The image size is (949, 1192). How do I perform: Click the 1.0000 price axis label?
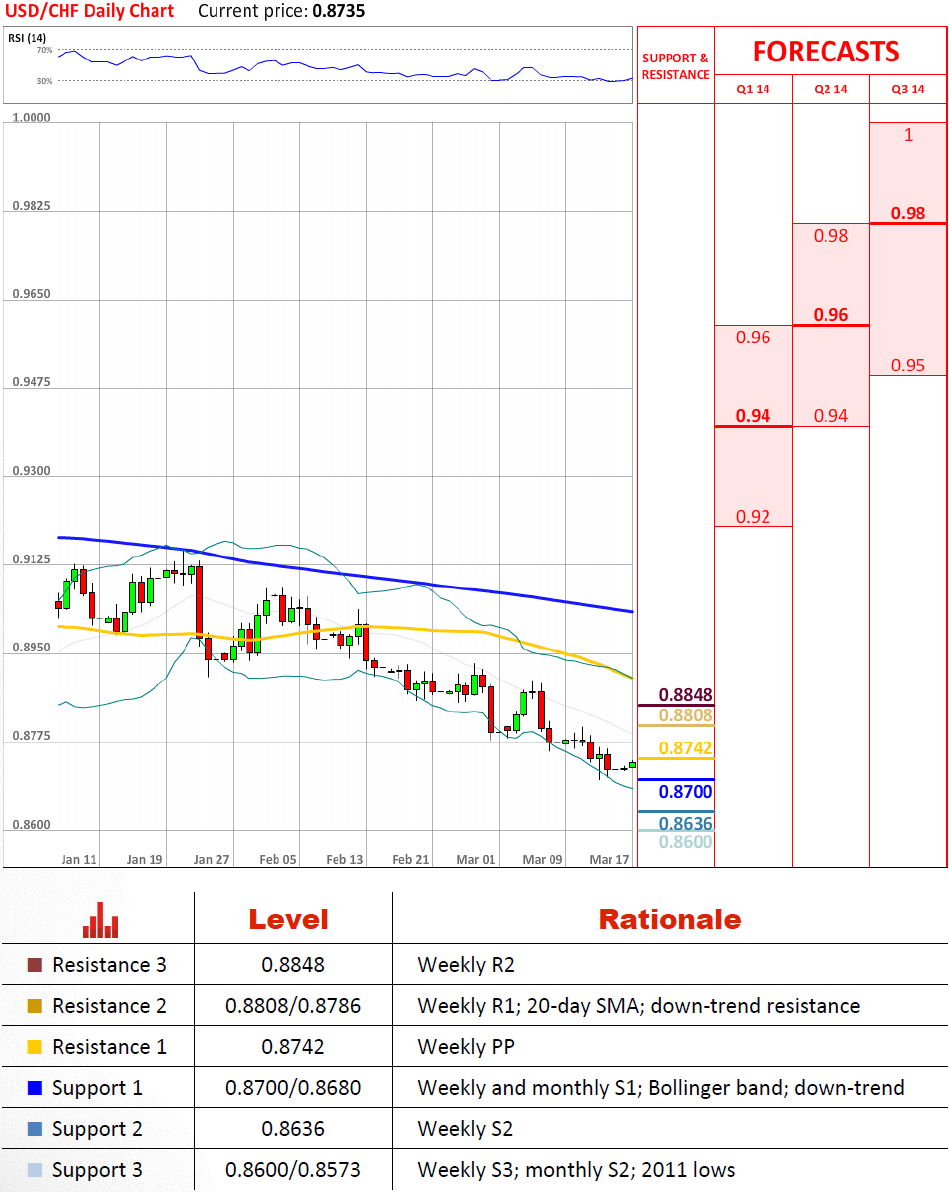(x=31, y=118)
